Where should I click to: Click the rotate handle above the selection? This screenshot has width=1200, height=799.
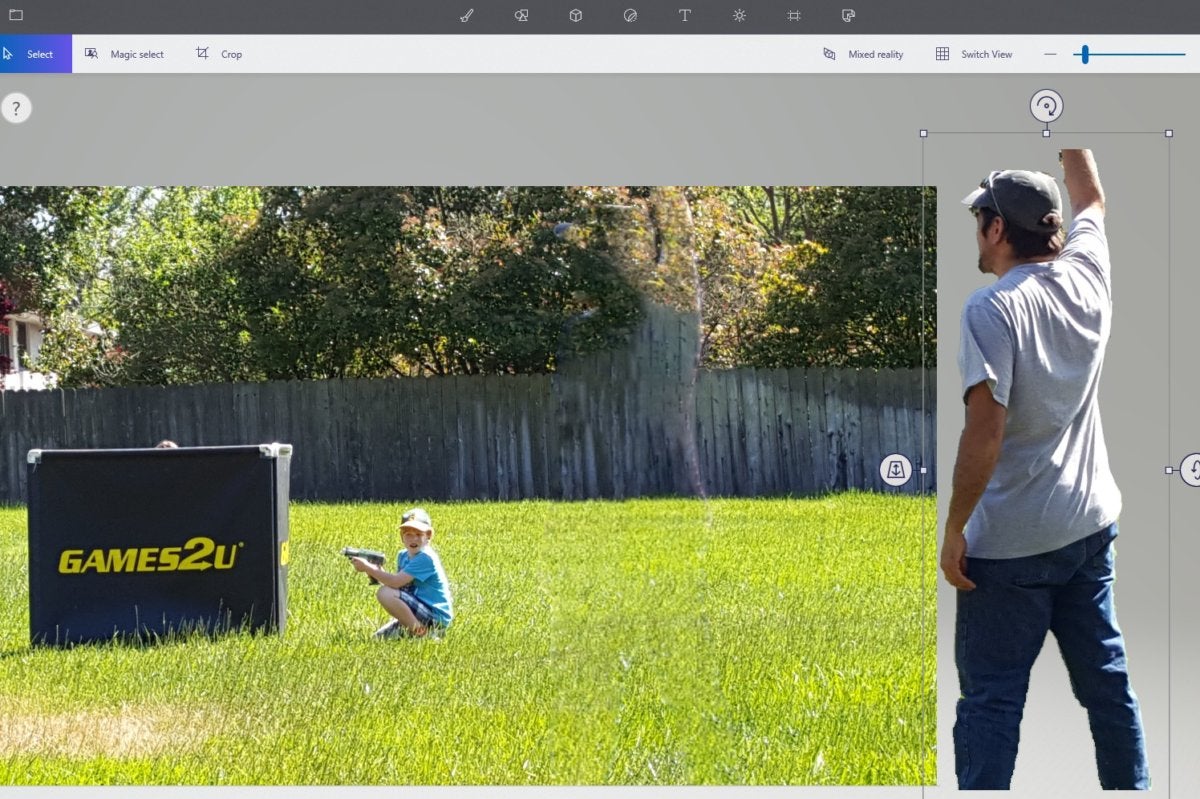(1046, 106)
